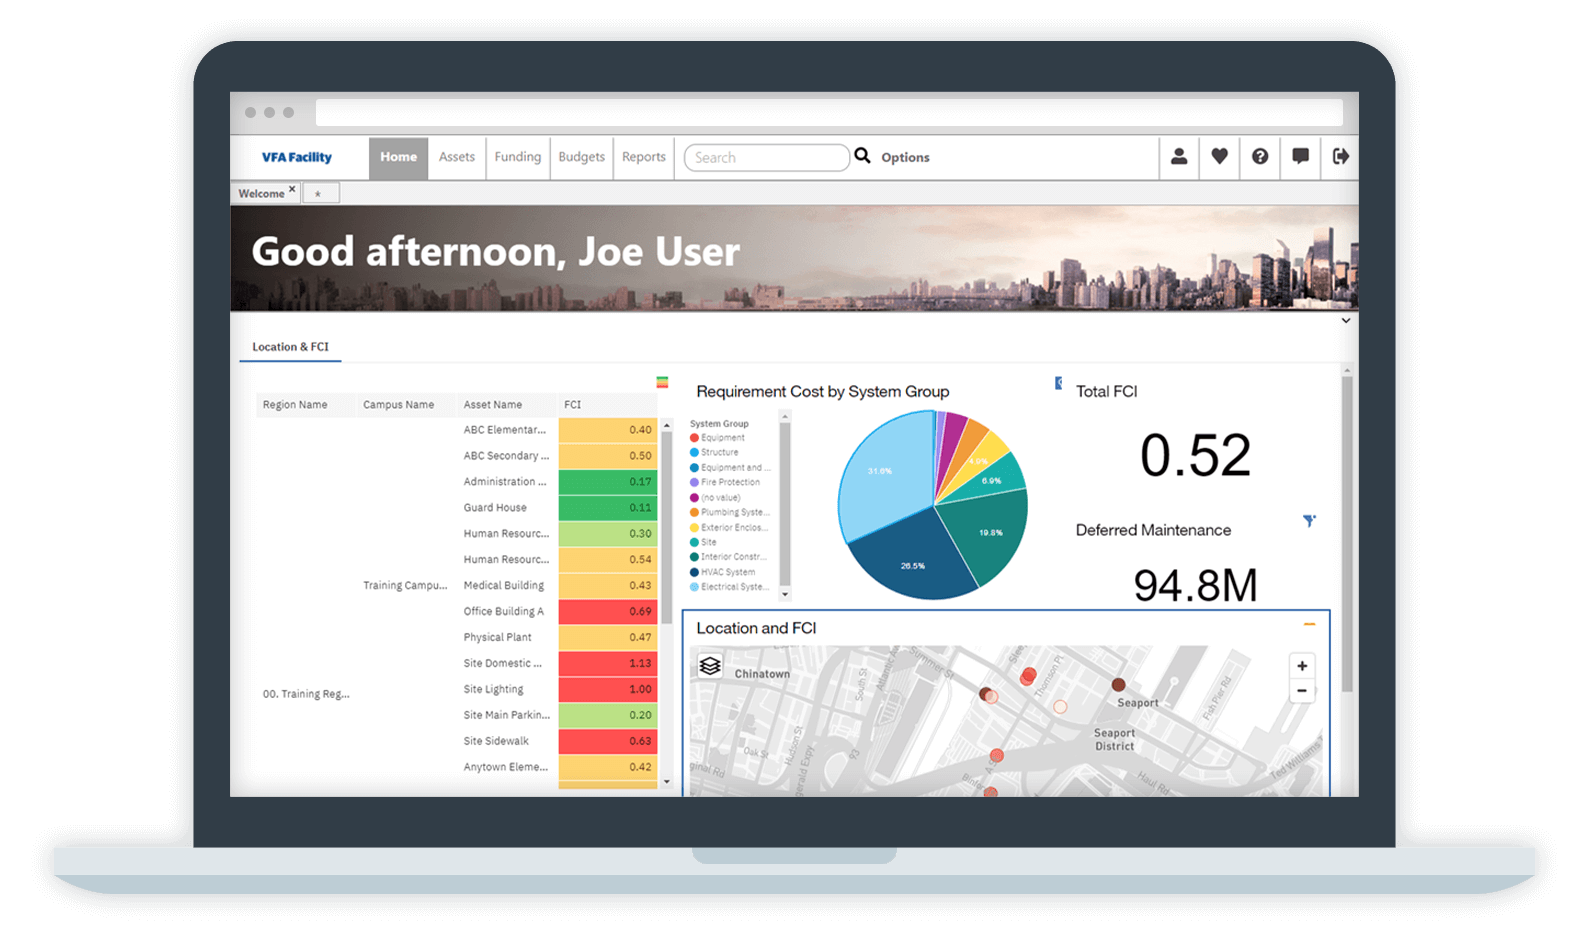Close the Welcome tab
This screenshot has width=1590, height=934.
(x=292, y=188)
